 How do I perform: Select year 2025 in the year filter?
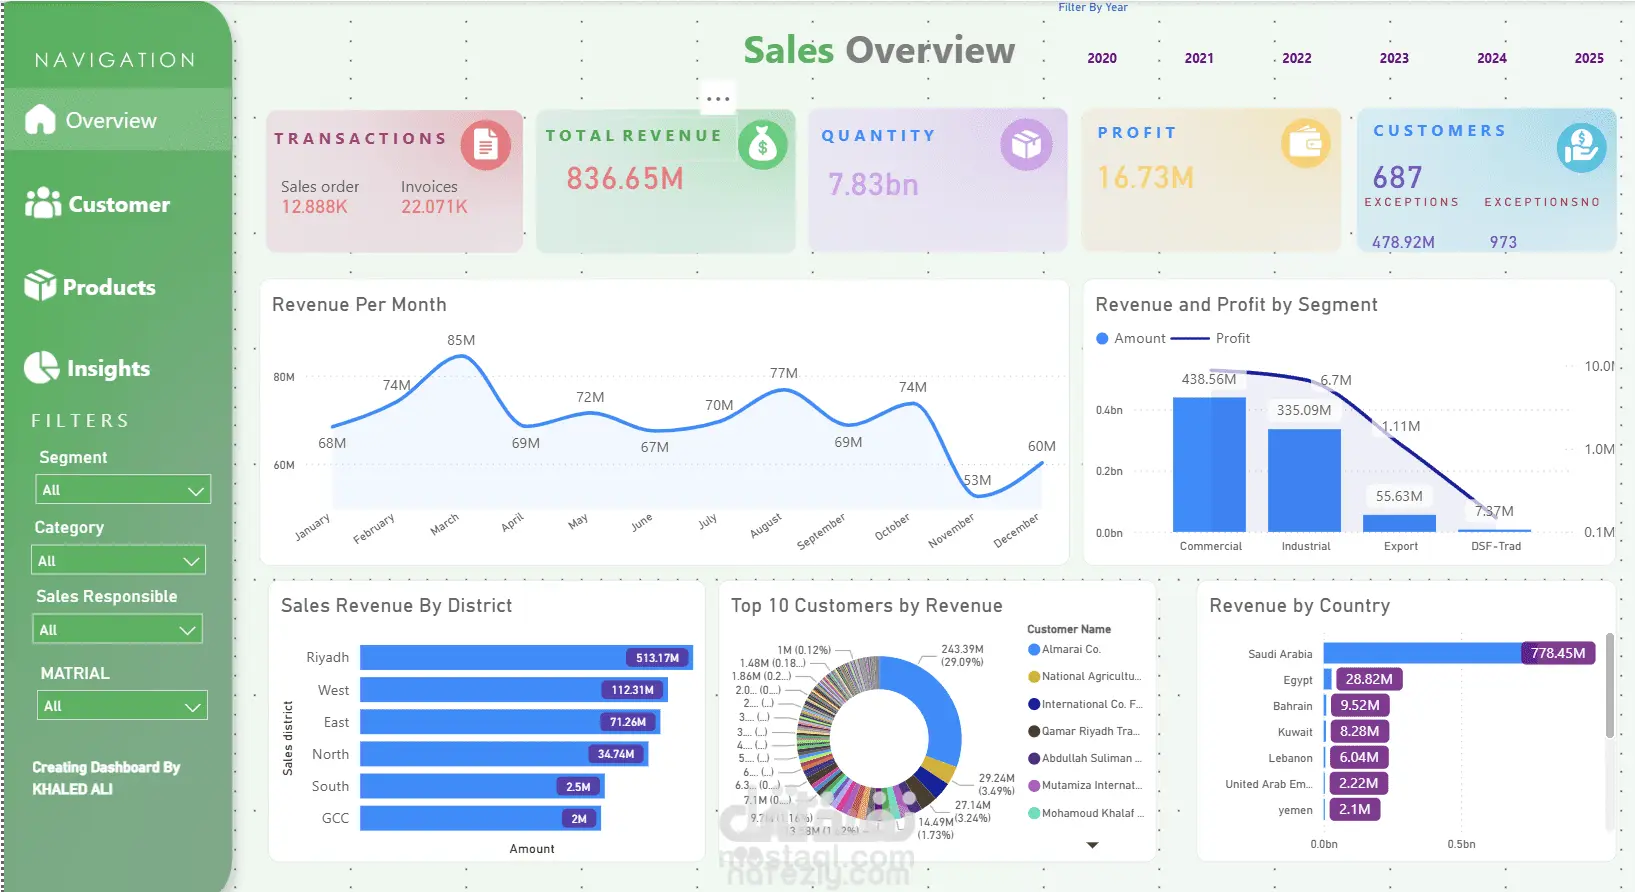pos(1589,58)
